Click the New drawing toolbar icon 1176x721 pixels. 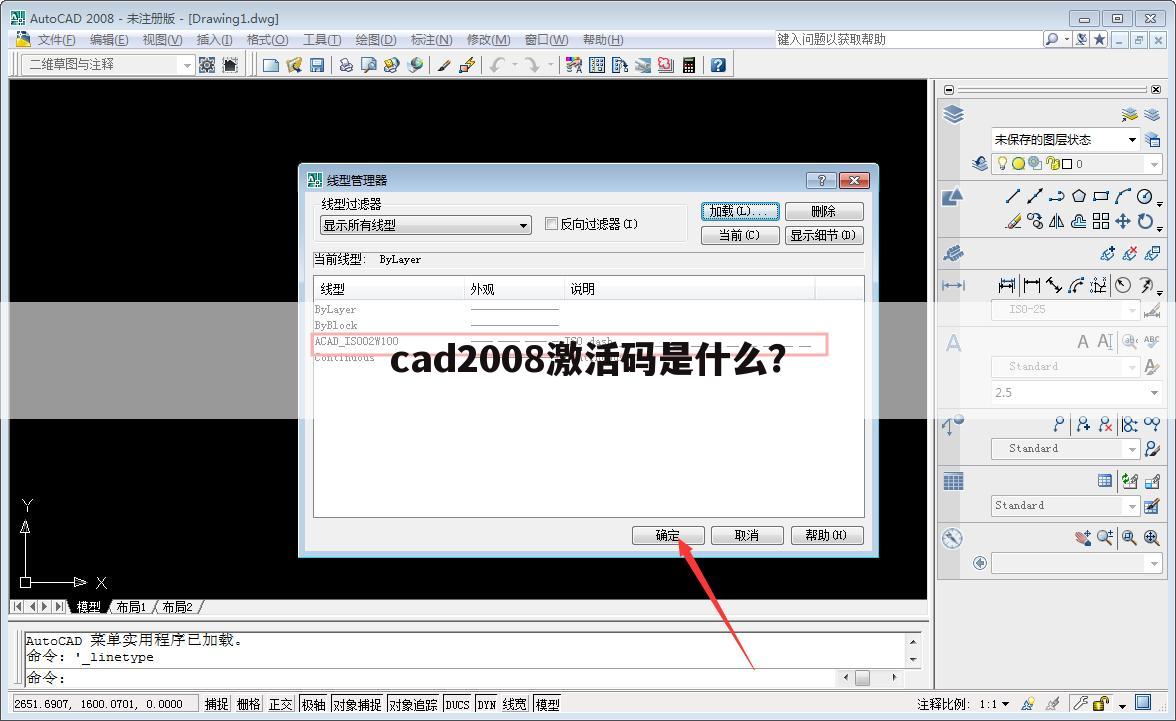271,65
